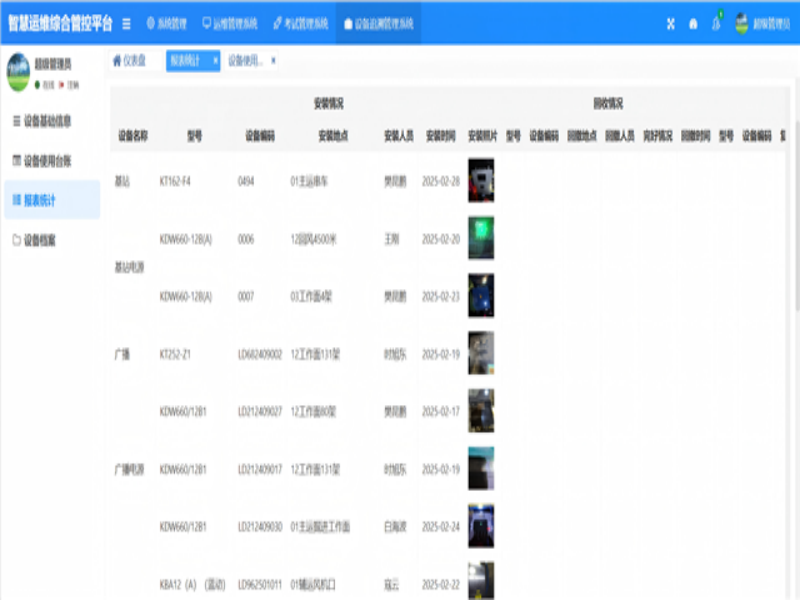Open install photo for KT162-F4 row
800x600 pixels.
point(481,181)
